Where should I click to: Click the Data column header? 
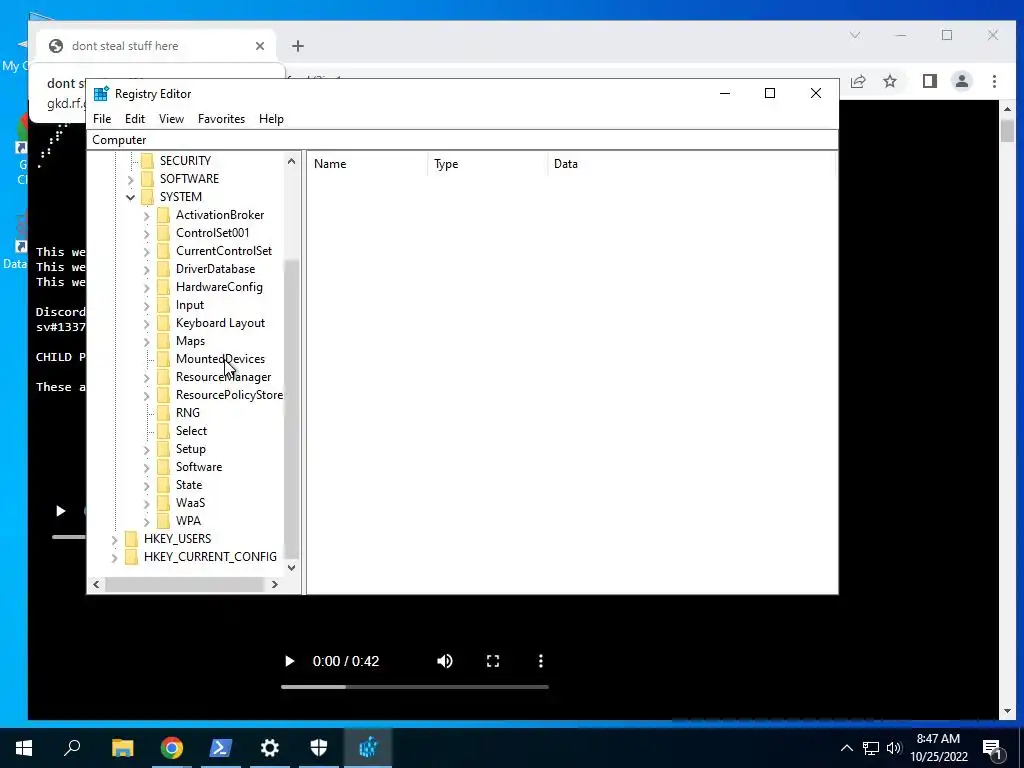pos(691,164)
